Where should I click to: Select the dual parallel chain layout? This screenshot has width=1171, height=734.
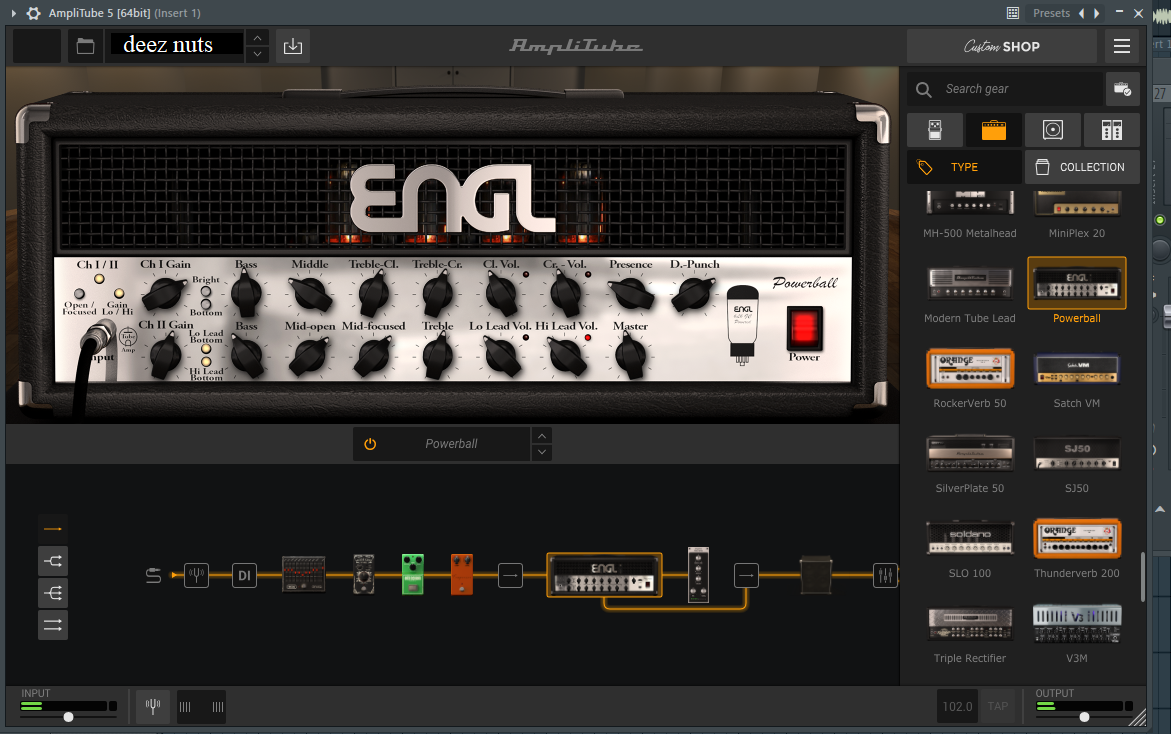coord(53,625)
